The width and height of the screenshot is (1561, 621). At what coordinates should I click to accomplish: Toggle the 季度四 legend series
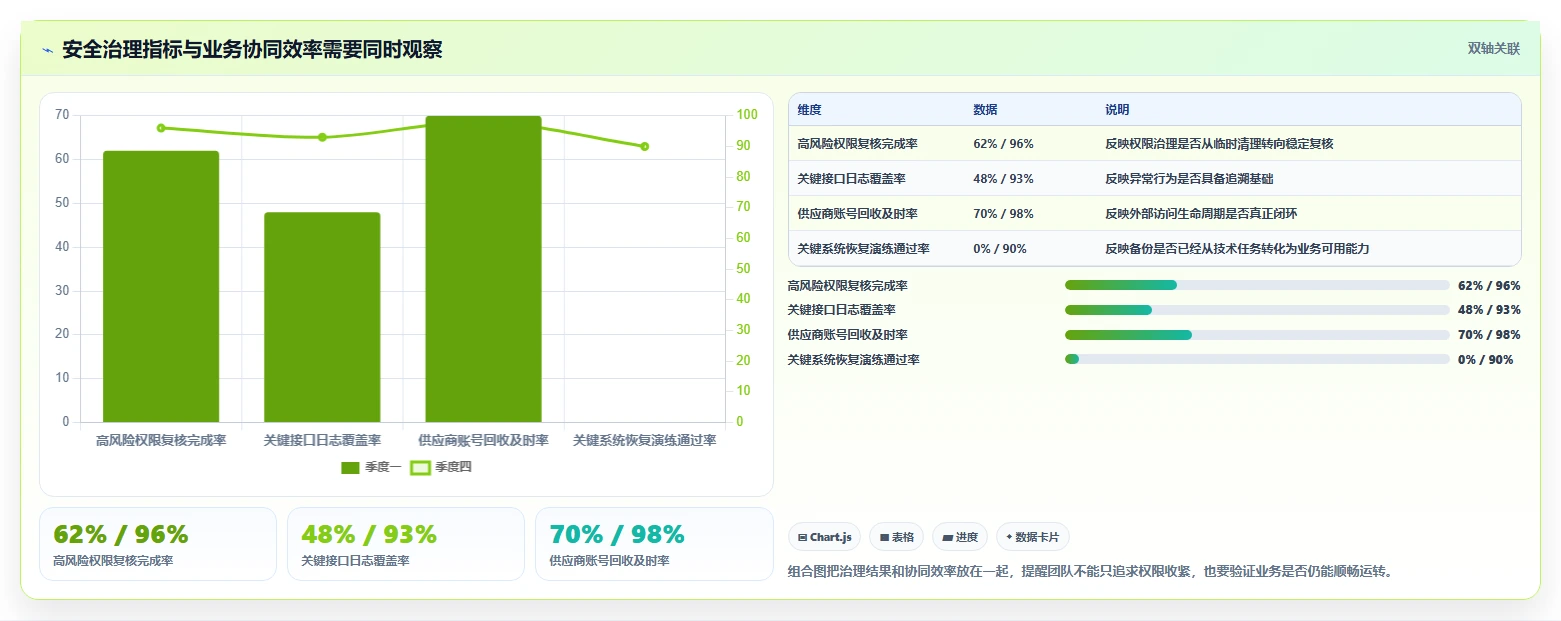(441, 467)
